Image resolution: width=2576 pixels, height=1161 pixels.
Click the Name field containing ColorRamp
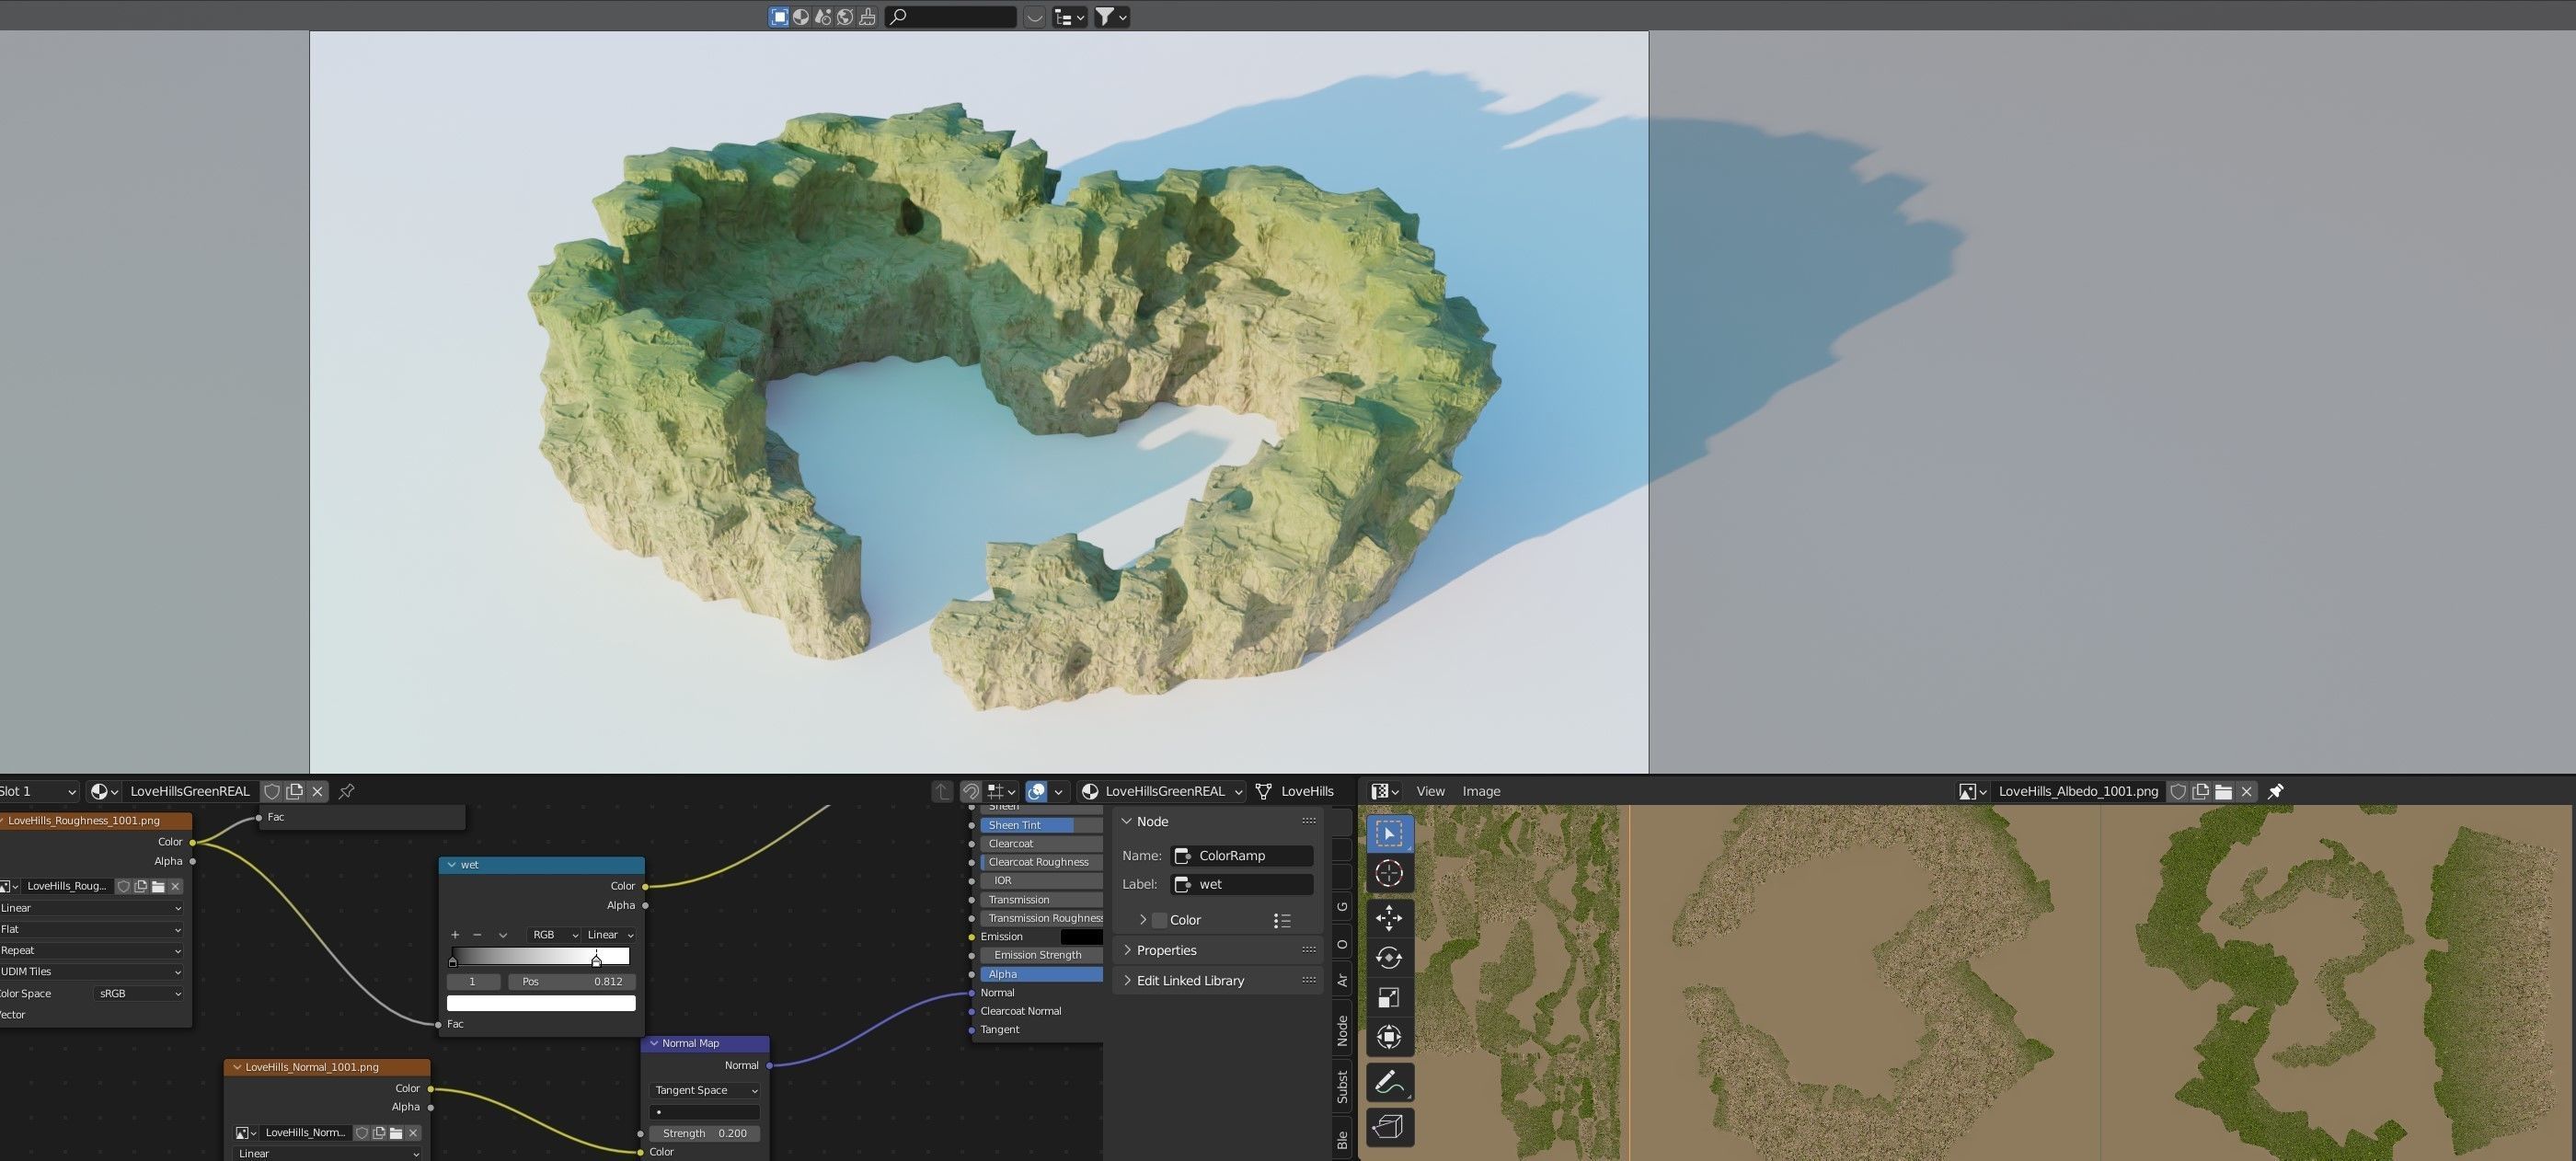point(1242,856)
